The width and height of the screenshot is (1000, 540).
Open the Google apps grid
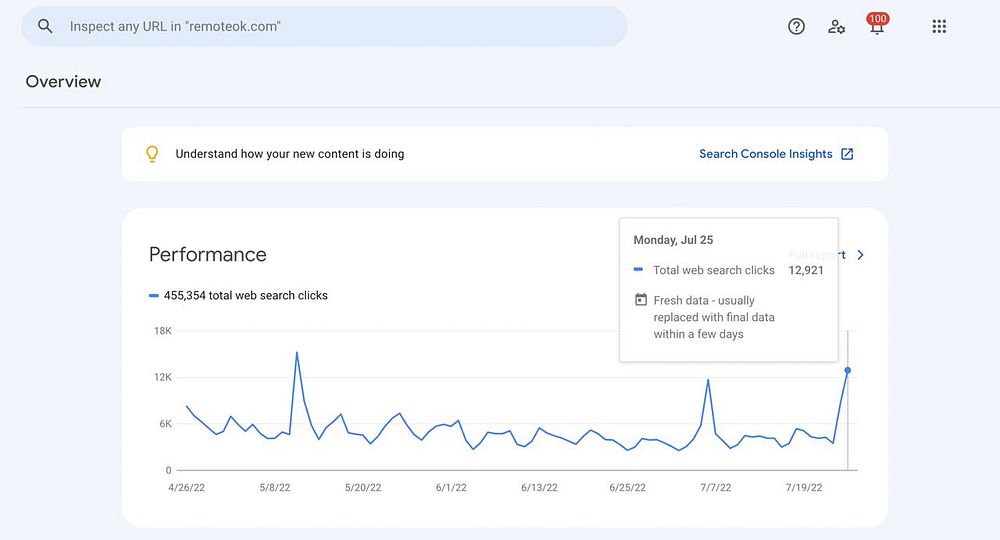coord(939,27)
